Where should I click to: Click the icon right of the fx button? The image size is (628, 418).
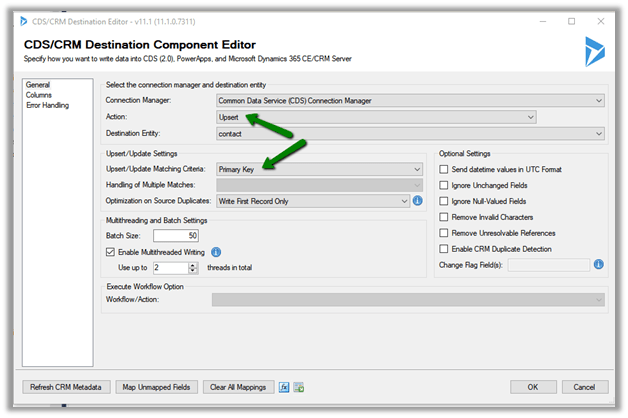tap(299, 387)
